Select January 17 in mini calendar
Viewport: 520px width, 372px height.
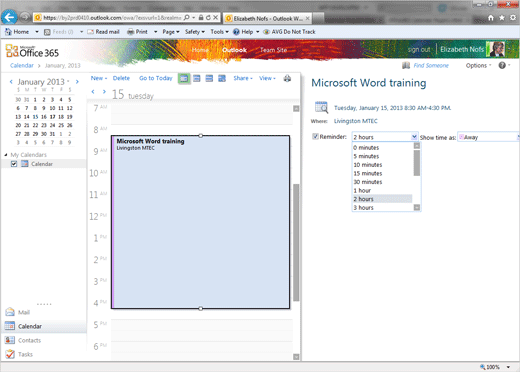point(52,117)
